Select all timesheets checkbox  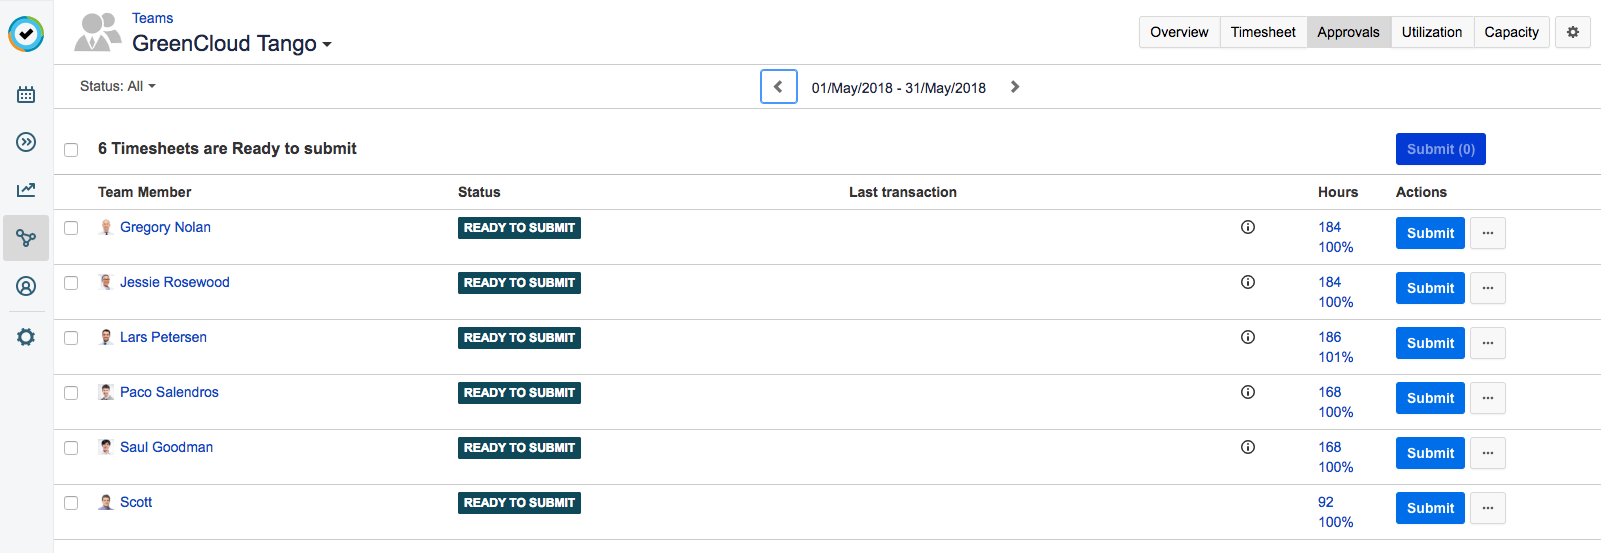pyautogui.click(x=71, y=150)
